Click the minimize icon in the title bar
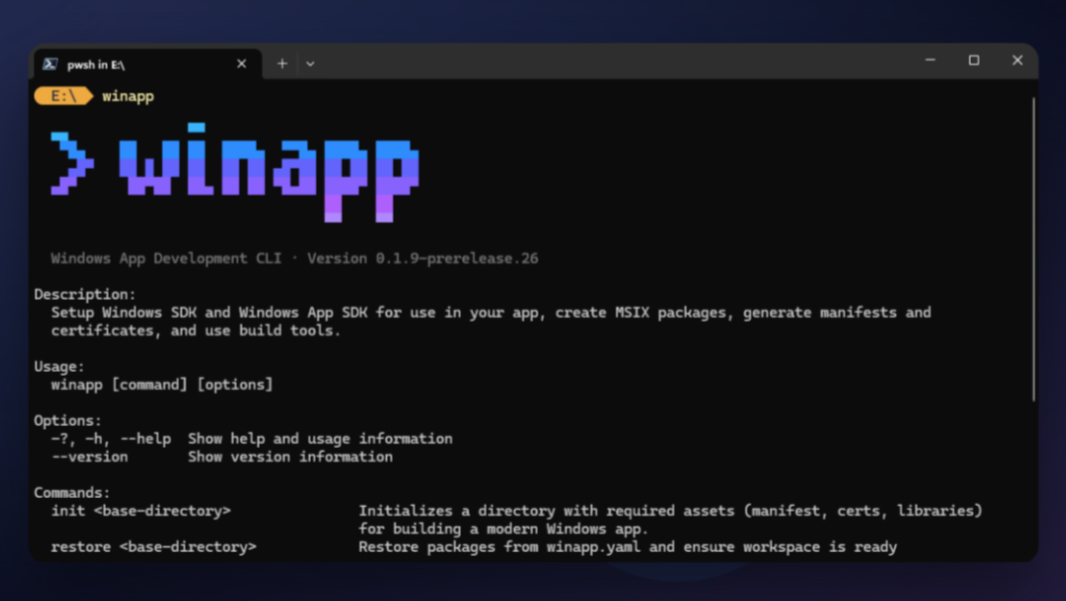The width and height of the screenshot is (1066, 601). click(930, 60)
